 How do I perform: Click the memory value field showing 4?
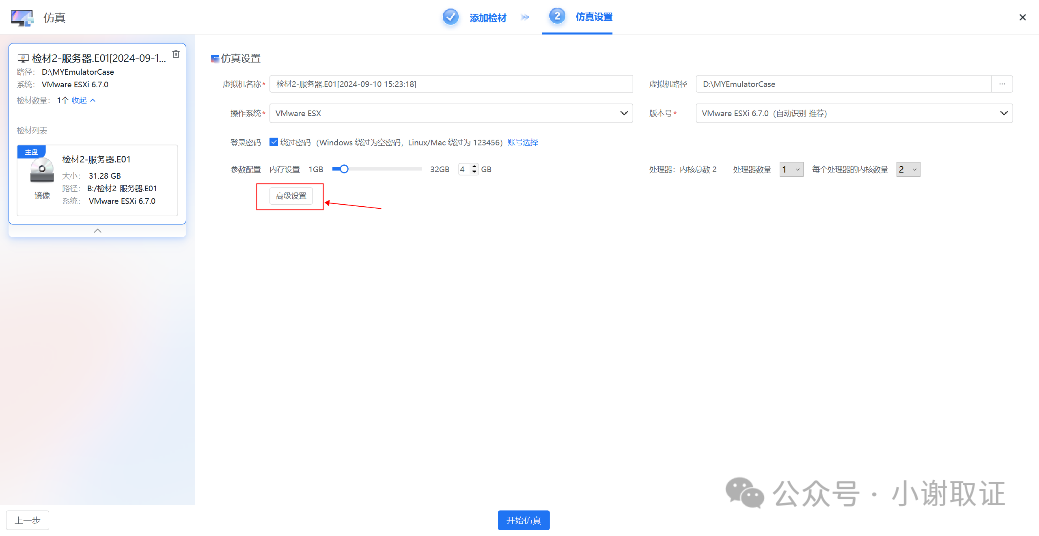click(x=465, y=170)
